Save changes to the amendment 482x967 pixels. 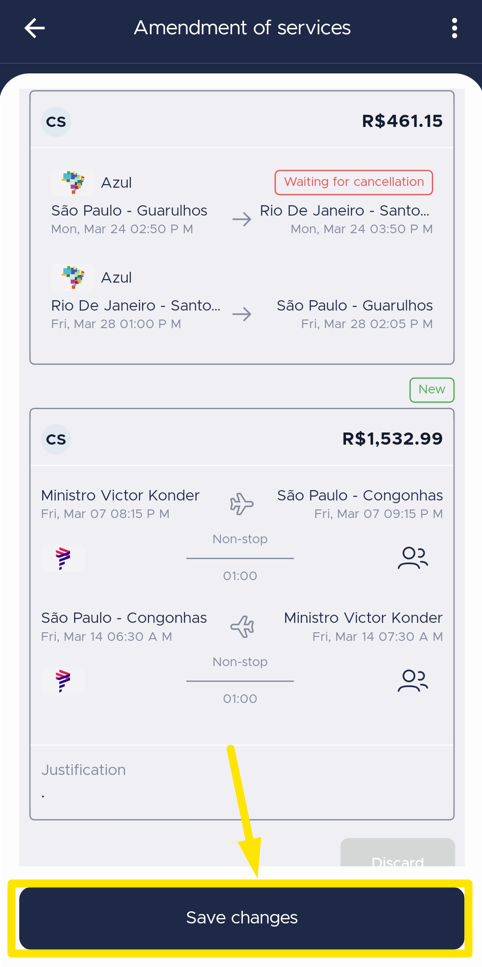[242, 918]
